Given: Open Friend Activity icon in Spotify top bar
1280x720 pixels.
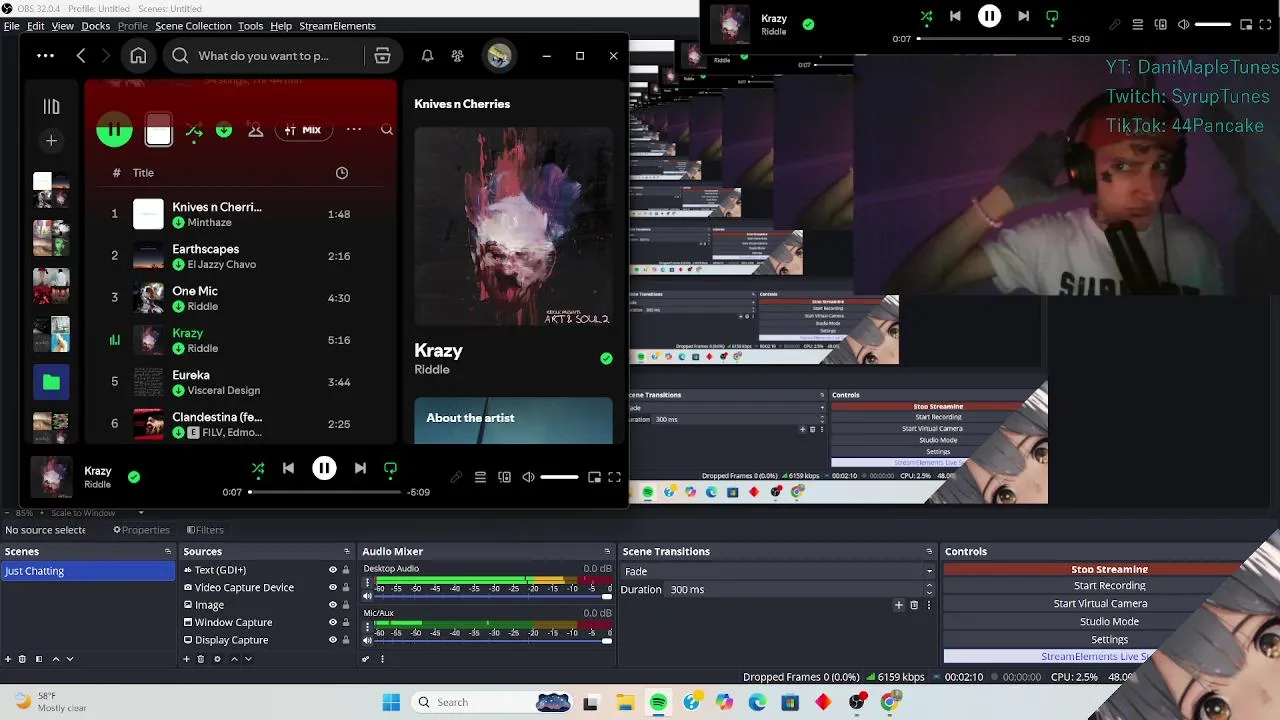Looking at the screenshot, I should (x=457, y=56).
